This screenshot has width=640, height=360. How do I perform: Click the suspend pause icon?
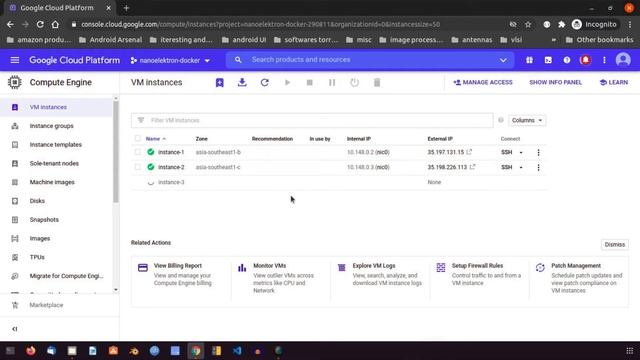click(332, 82)
